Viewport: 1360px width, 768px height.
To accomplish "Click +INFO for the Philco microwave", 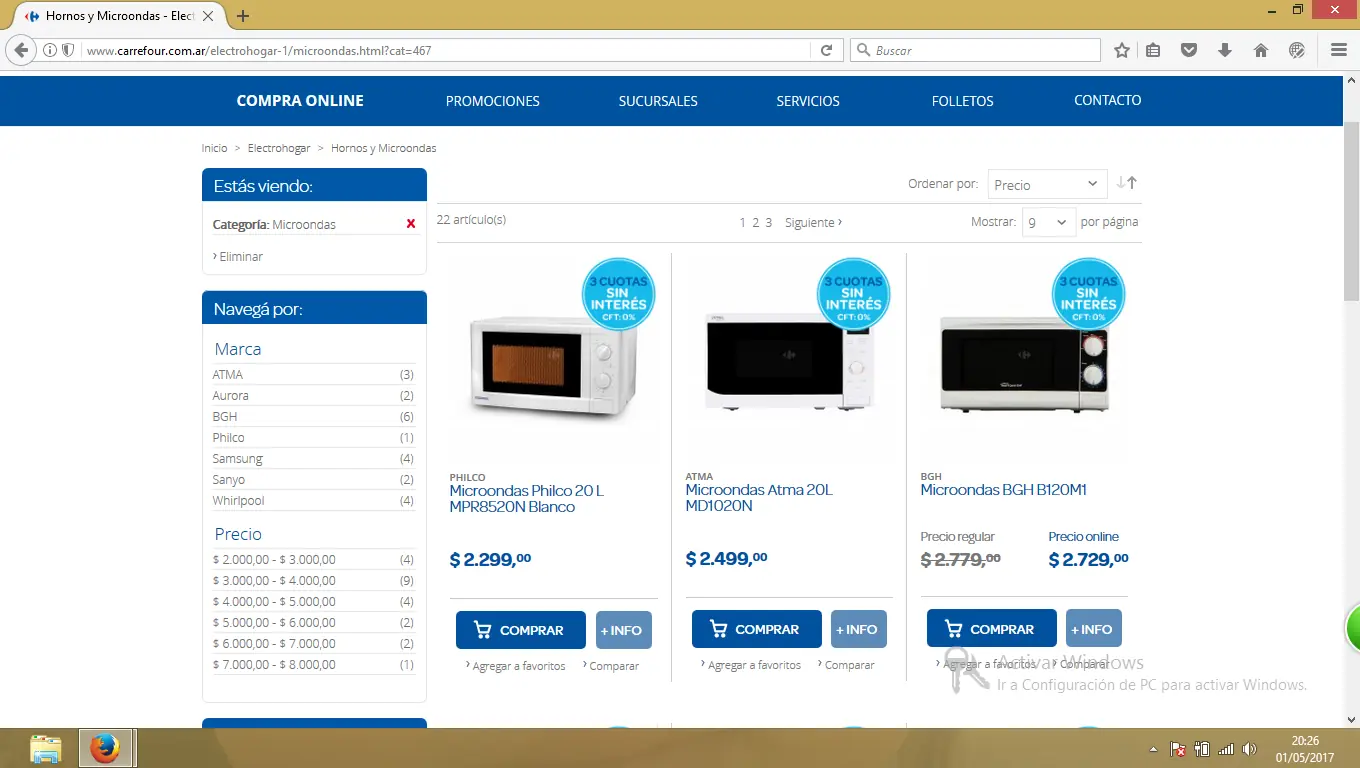I will pos(624,630).
